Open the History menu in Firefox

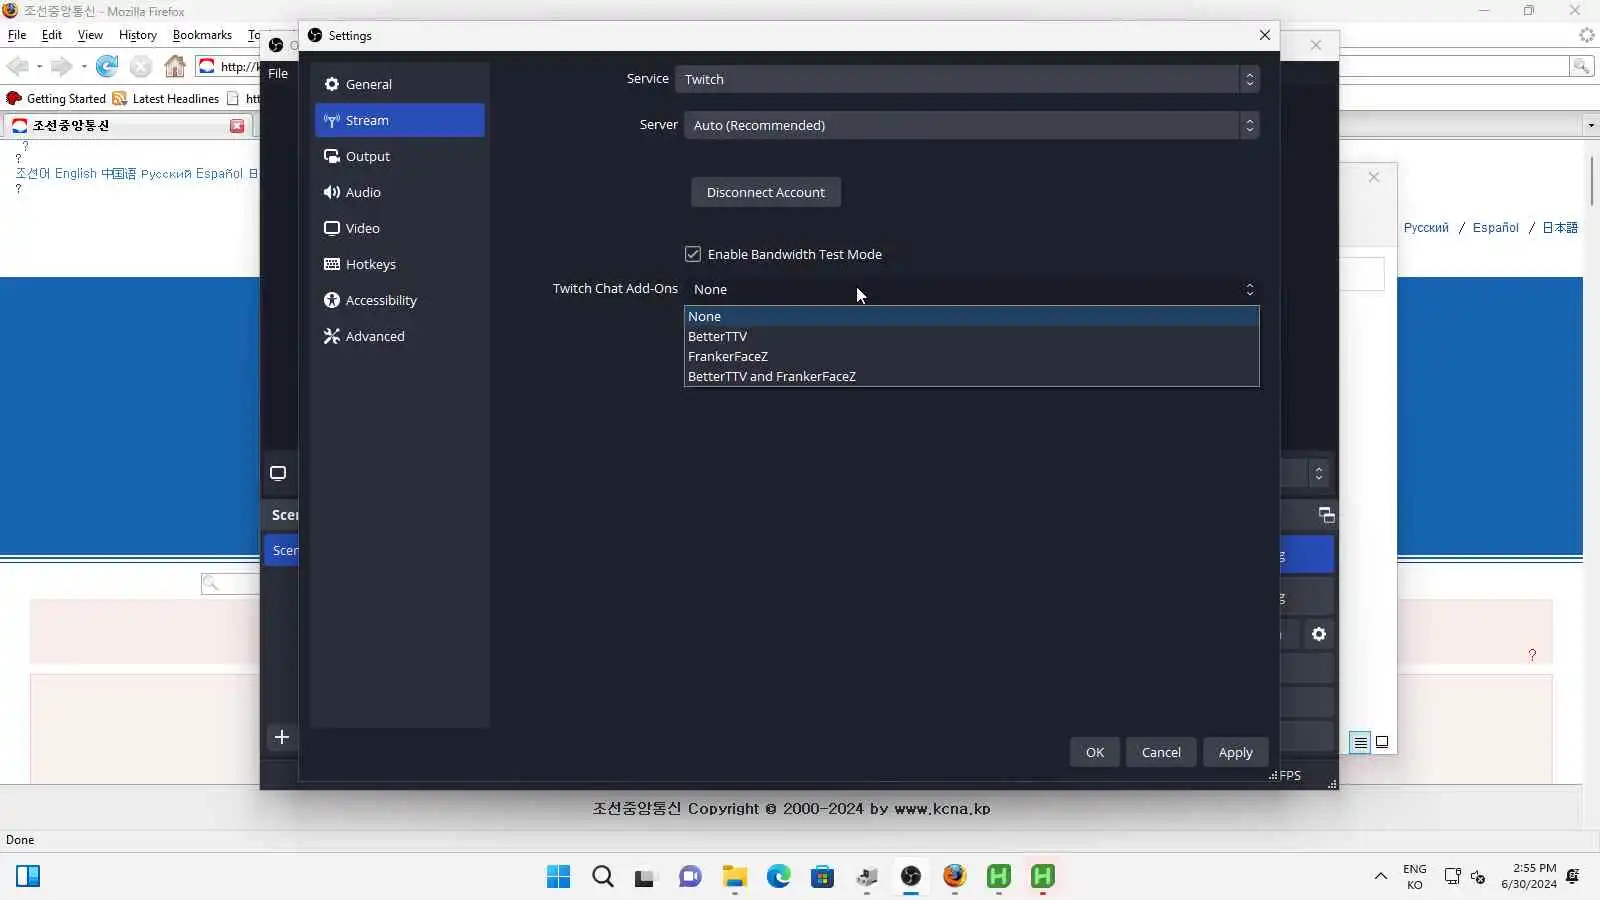tap(138, 35)
